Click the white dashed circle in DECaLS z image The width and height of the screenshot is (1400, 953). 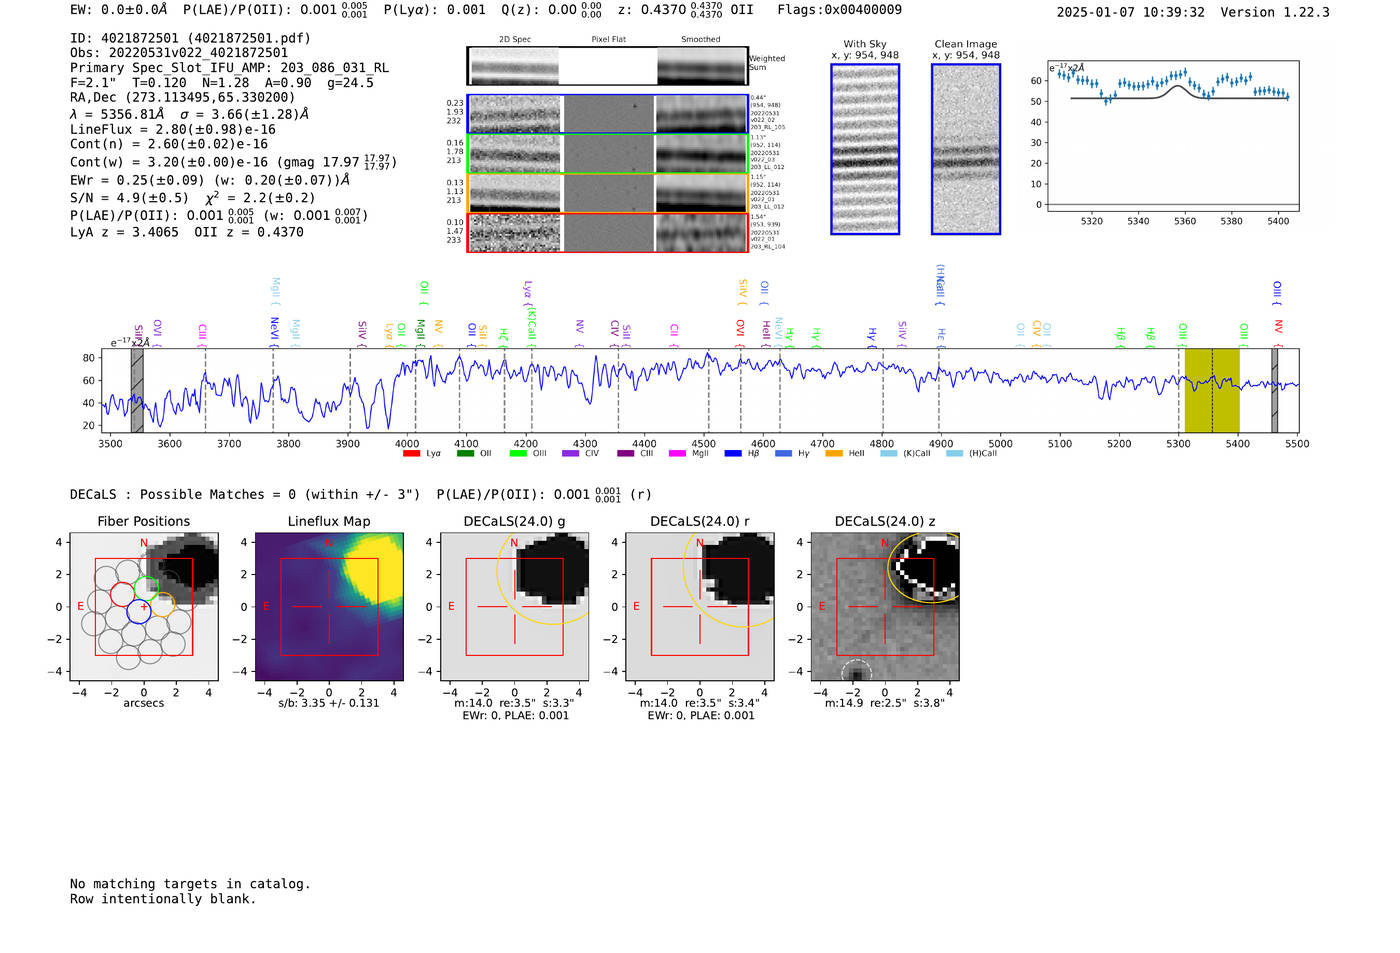tap(855, 673)
